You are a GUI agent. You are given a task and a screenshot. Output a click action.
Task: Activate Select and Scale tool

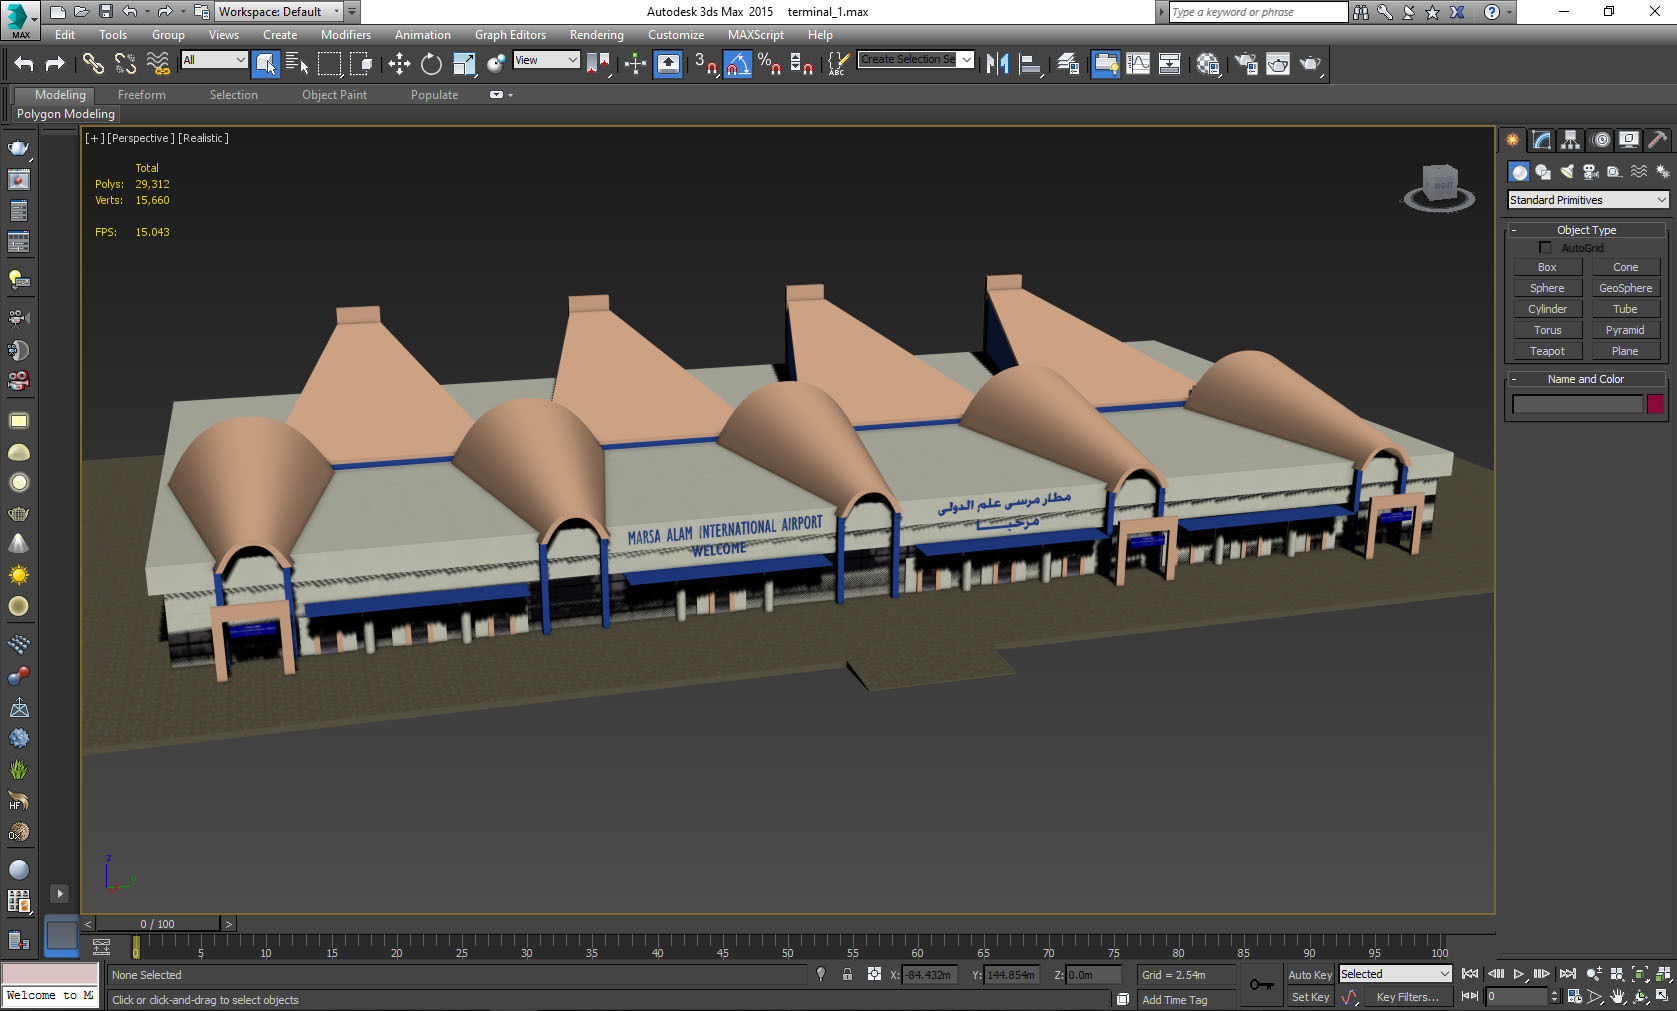(x=464, y=63)
